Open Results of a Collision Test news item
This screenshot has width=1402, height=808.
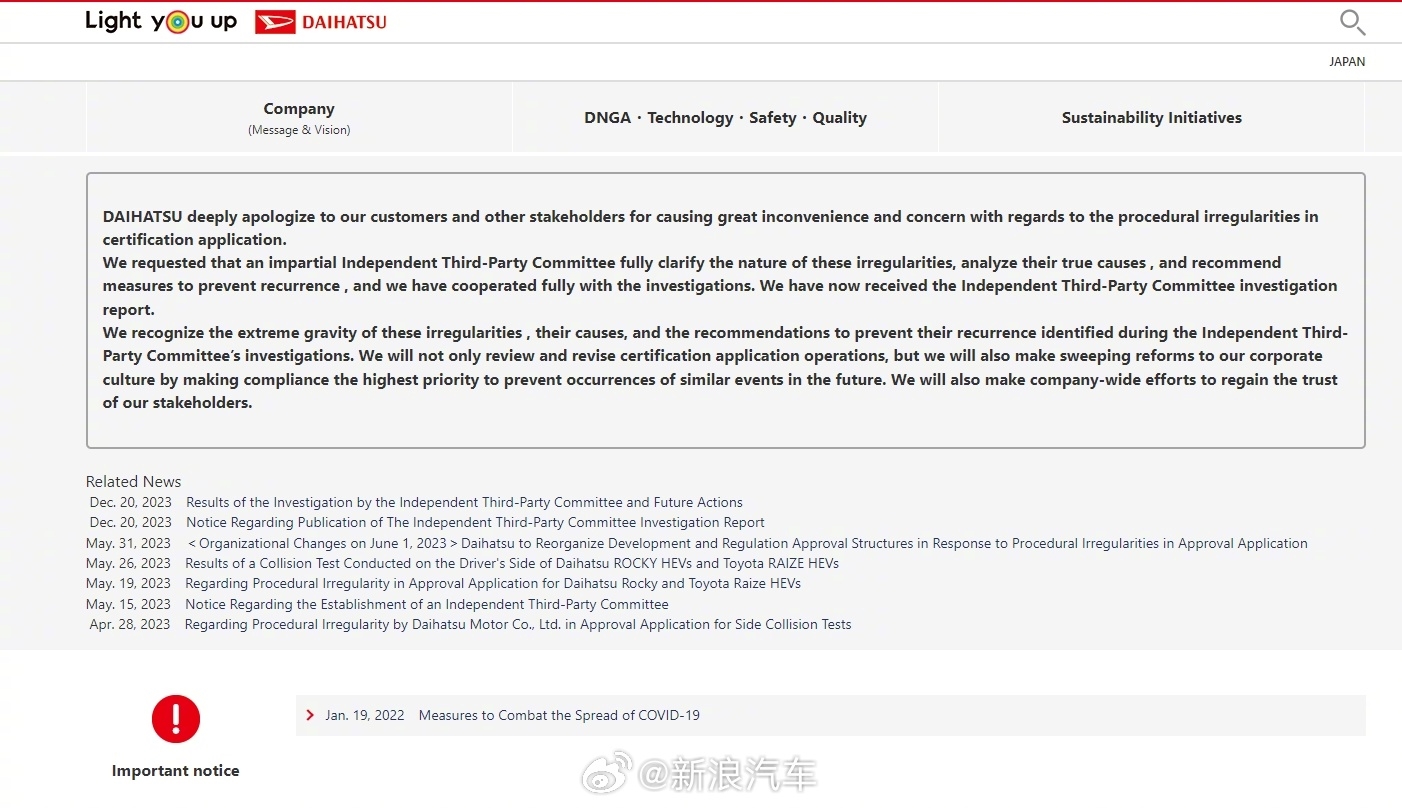coord(512,563)
